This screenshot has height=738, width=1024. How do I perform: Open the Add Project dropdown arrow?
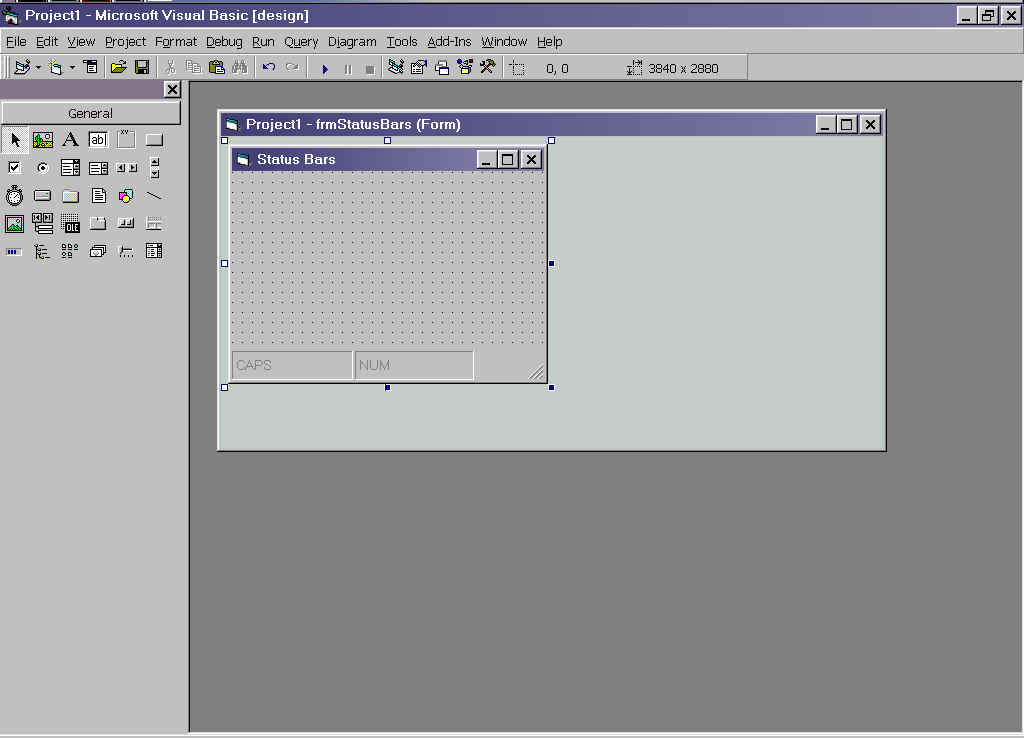coord(39,68)
